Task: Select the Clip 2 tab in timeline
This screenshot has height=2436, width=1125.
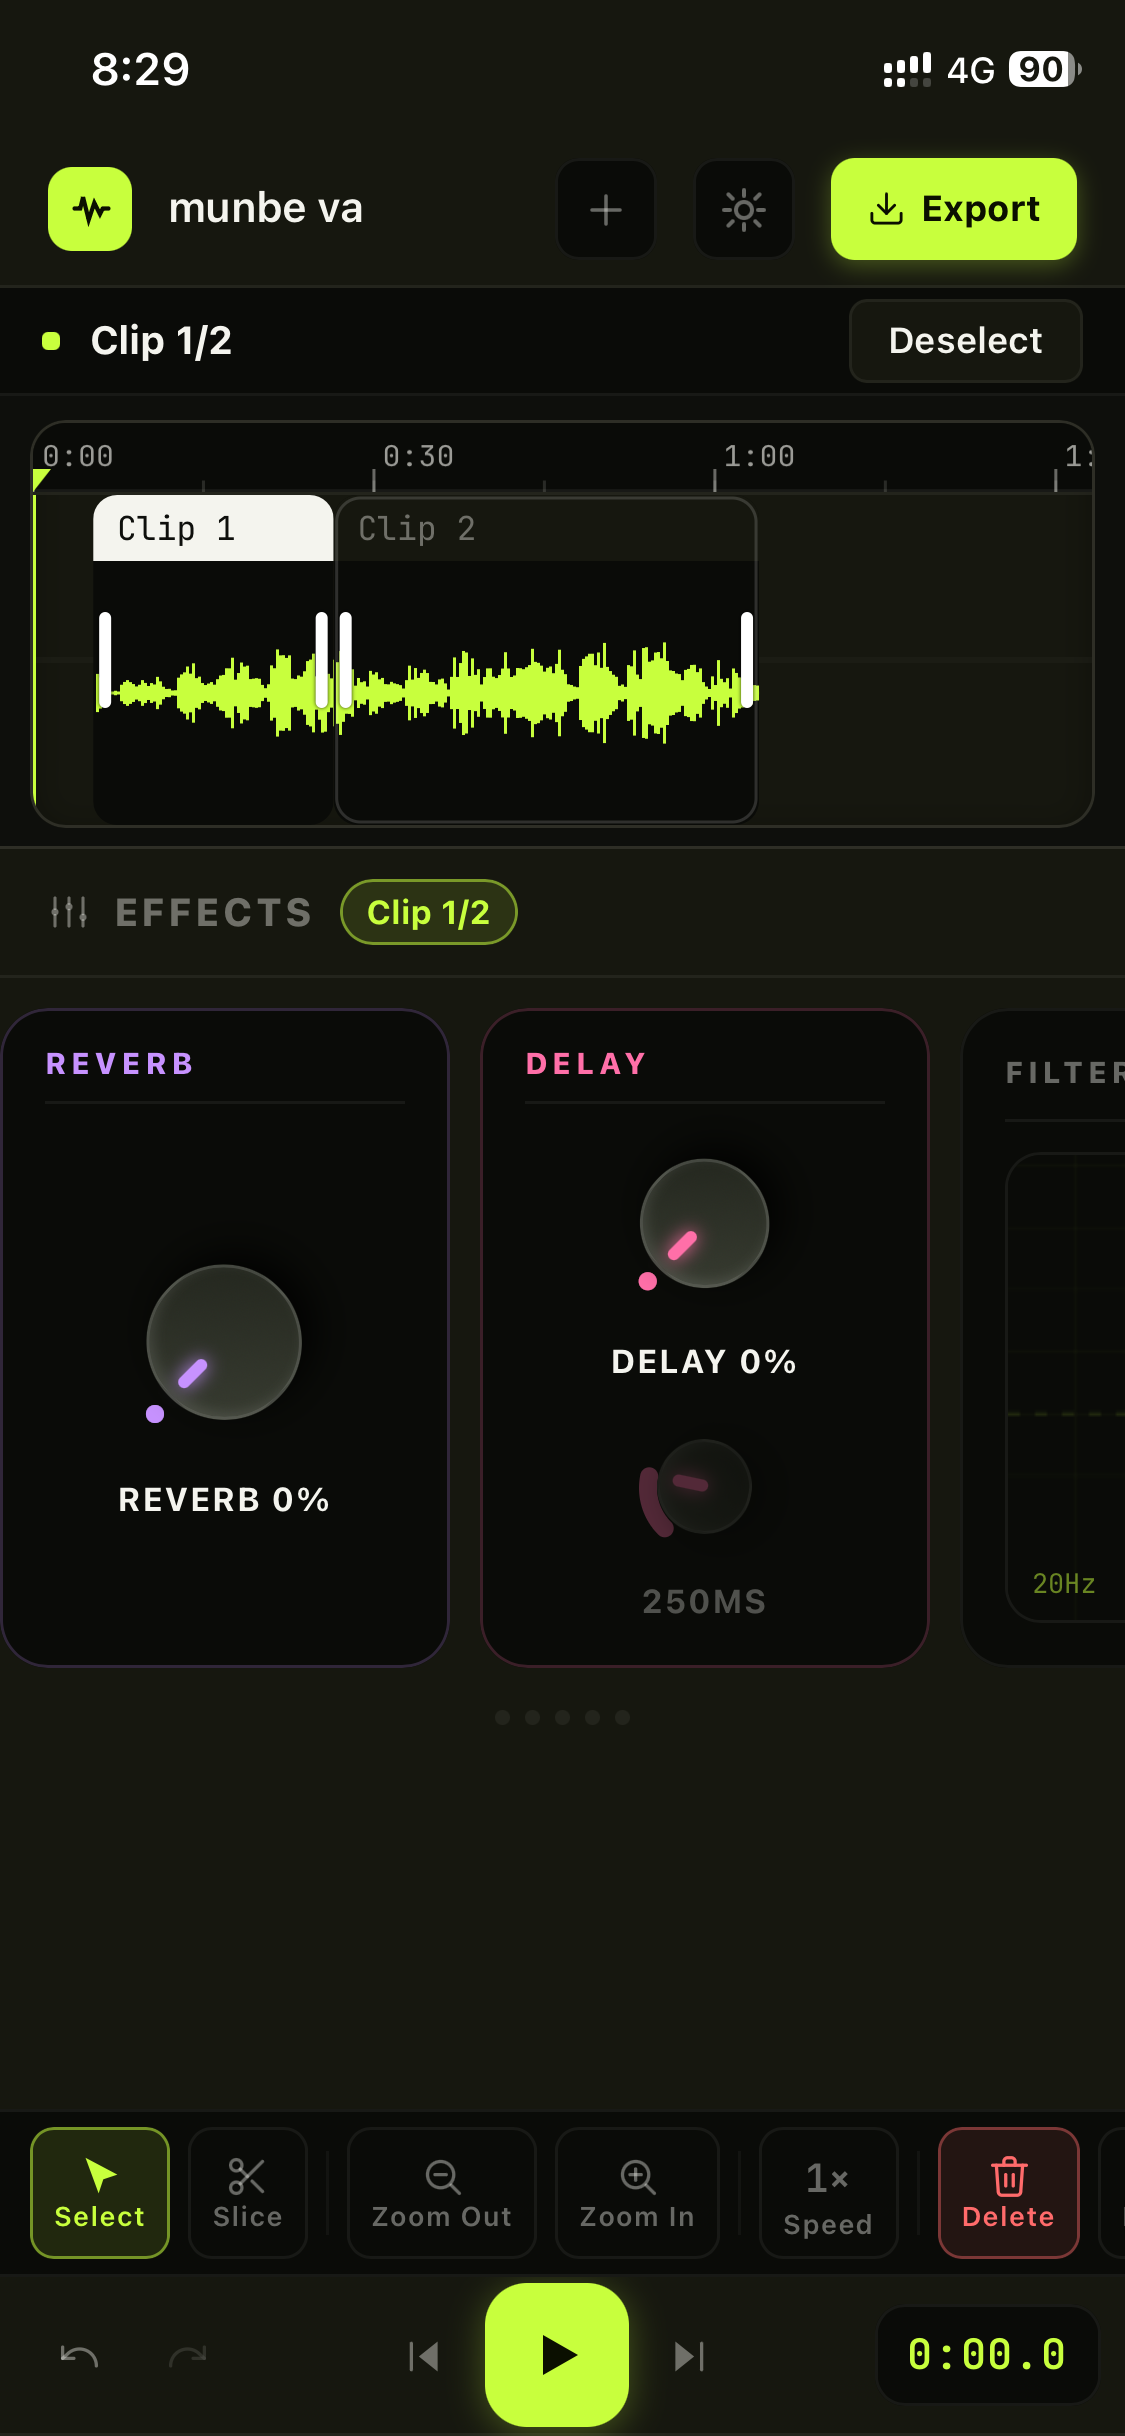Action: click(x=546, y=528)
